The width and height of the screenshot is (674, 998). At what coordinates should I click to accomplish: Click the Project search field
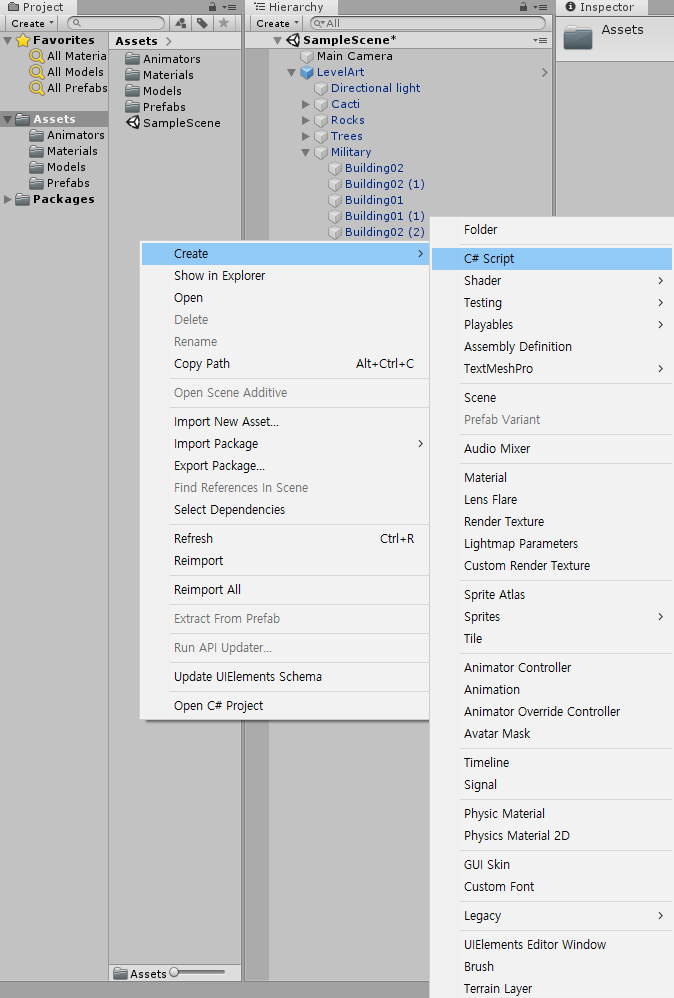click(x=116, y=23)
